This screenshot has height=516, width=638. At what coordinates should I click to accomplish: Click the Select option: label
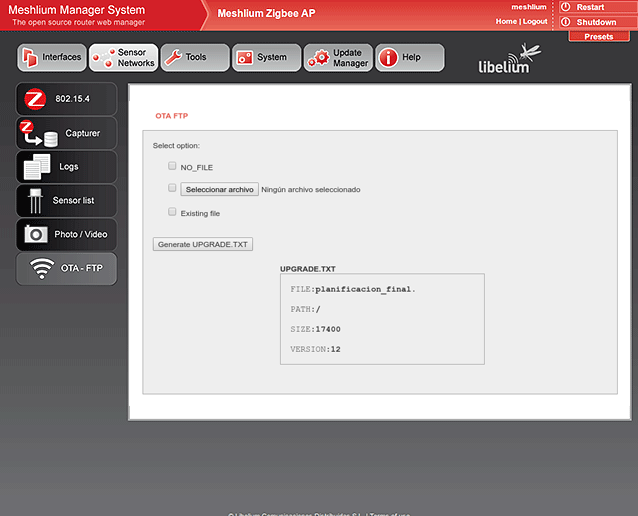click(176, 146)
